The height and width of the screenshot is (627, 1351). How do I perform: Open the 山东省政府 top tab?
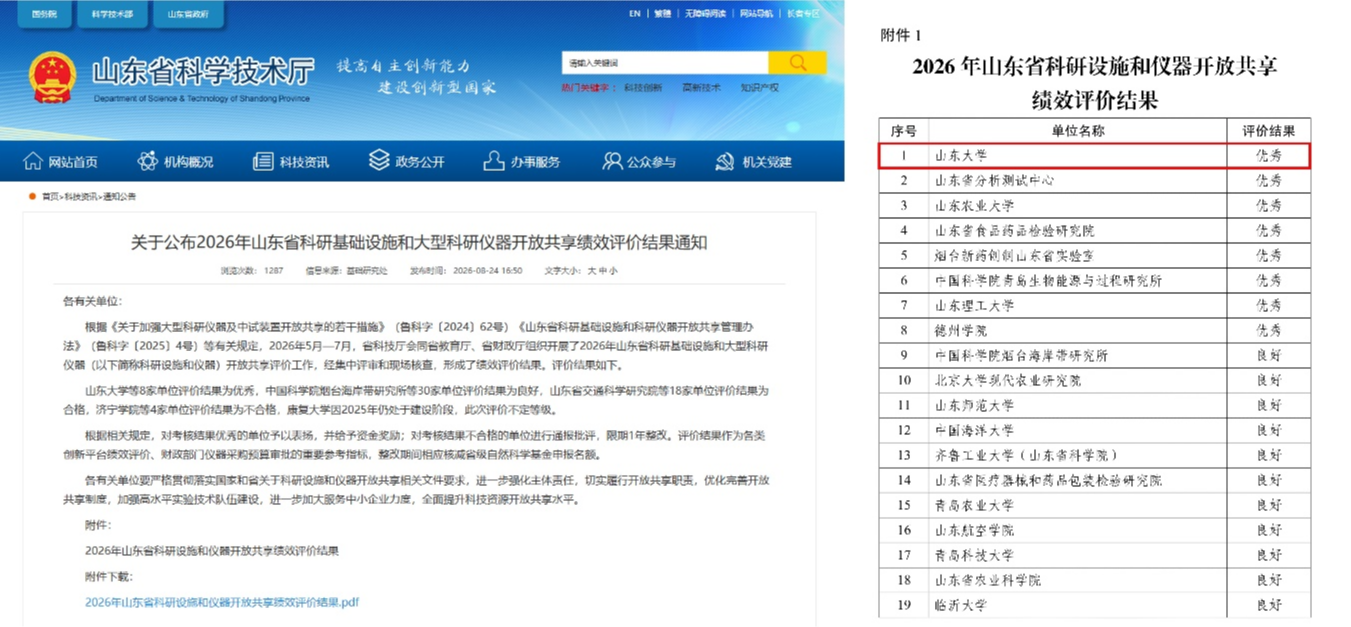click(x=188, y=14)
